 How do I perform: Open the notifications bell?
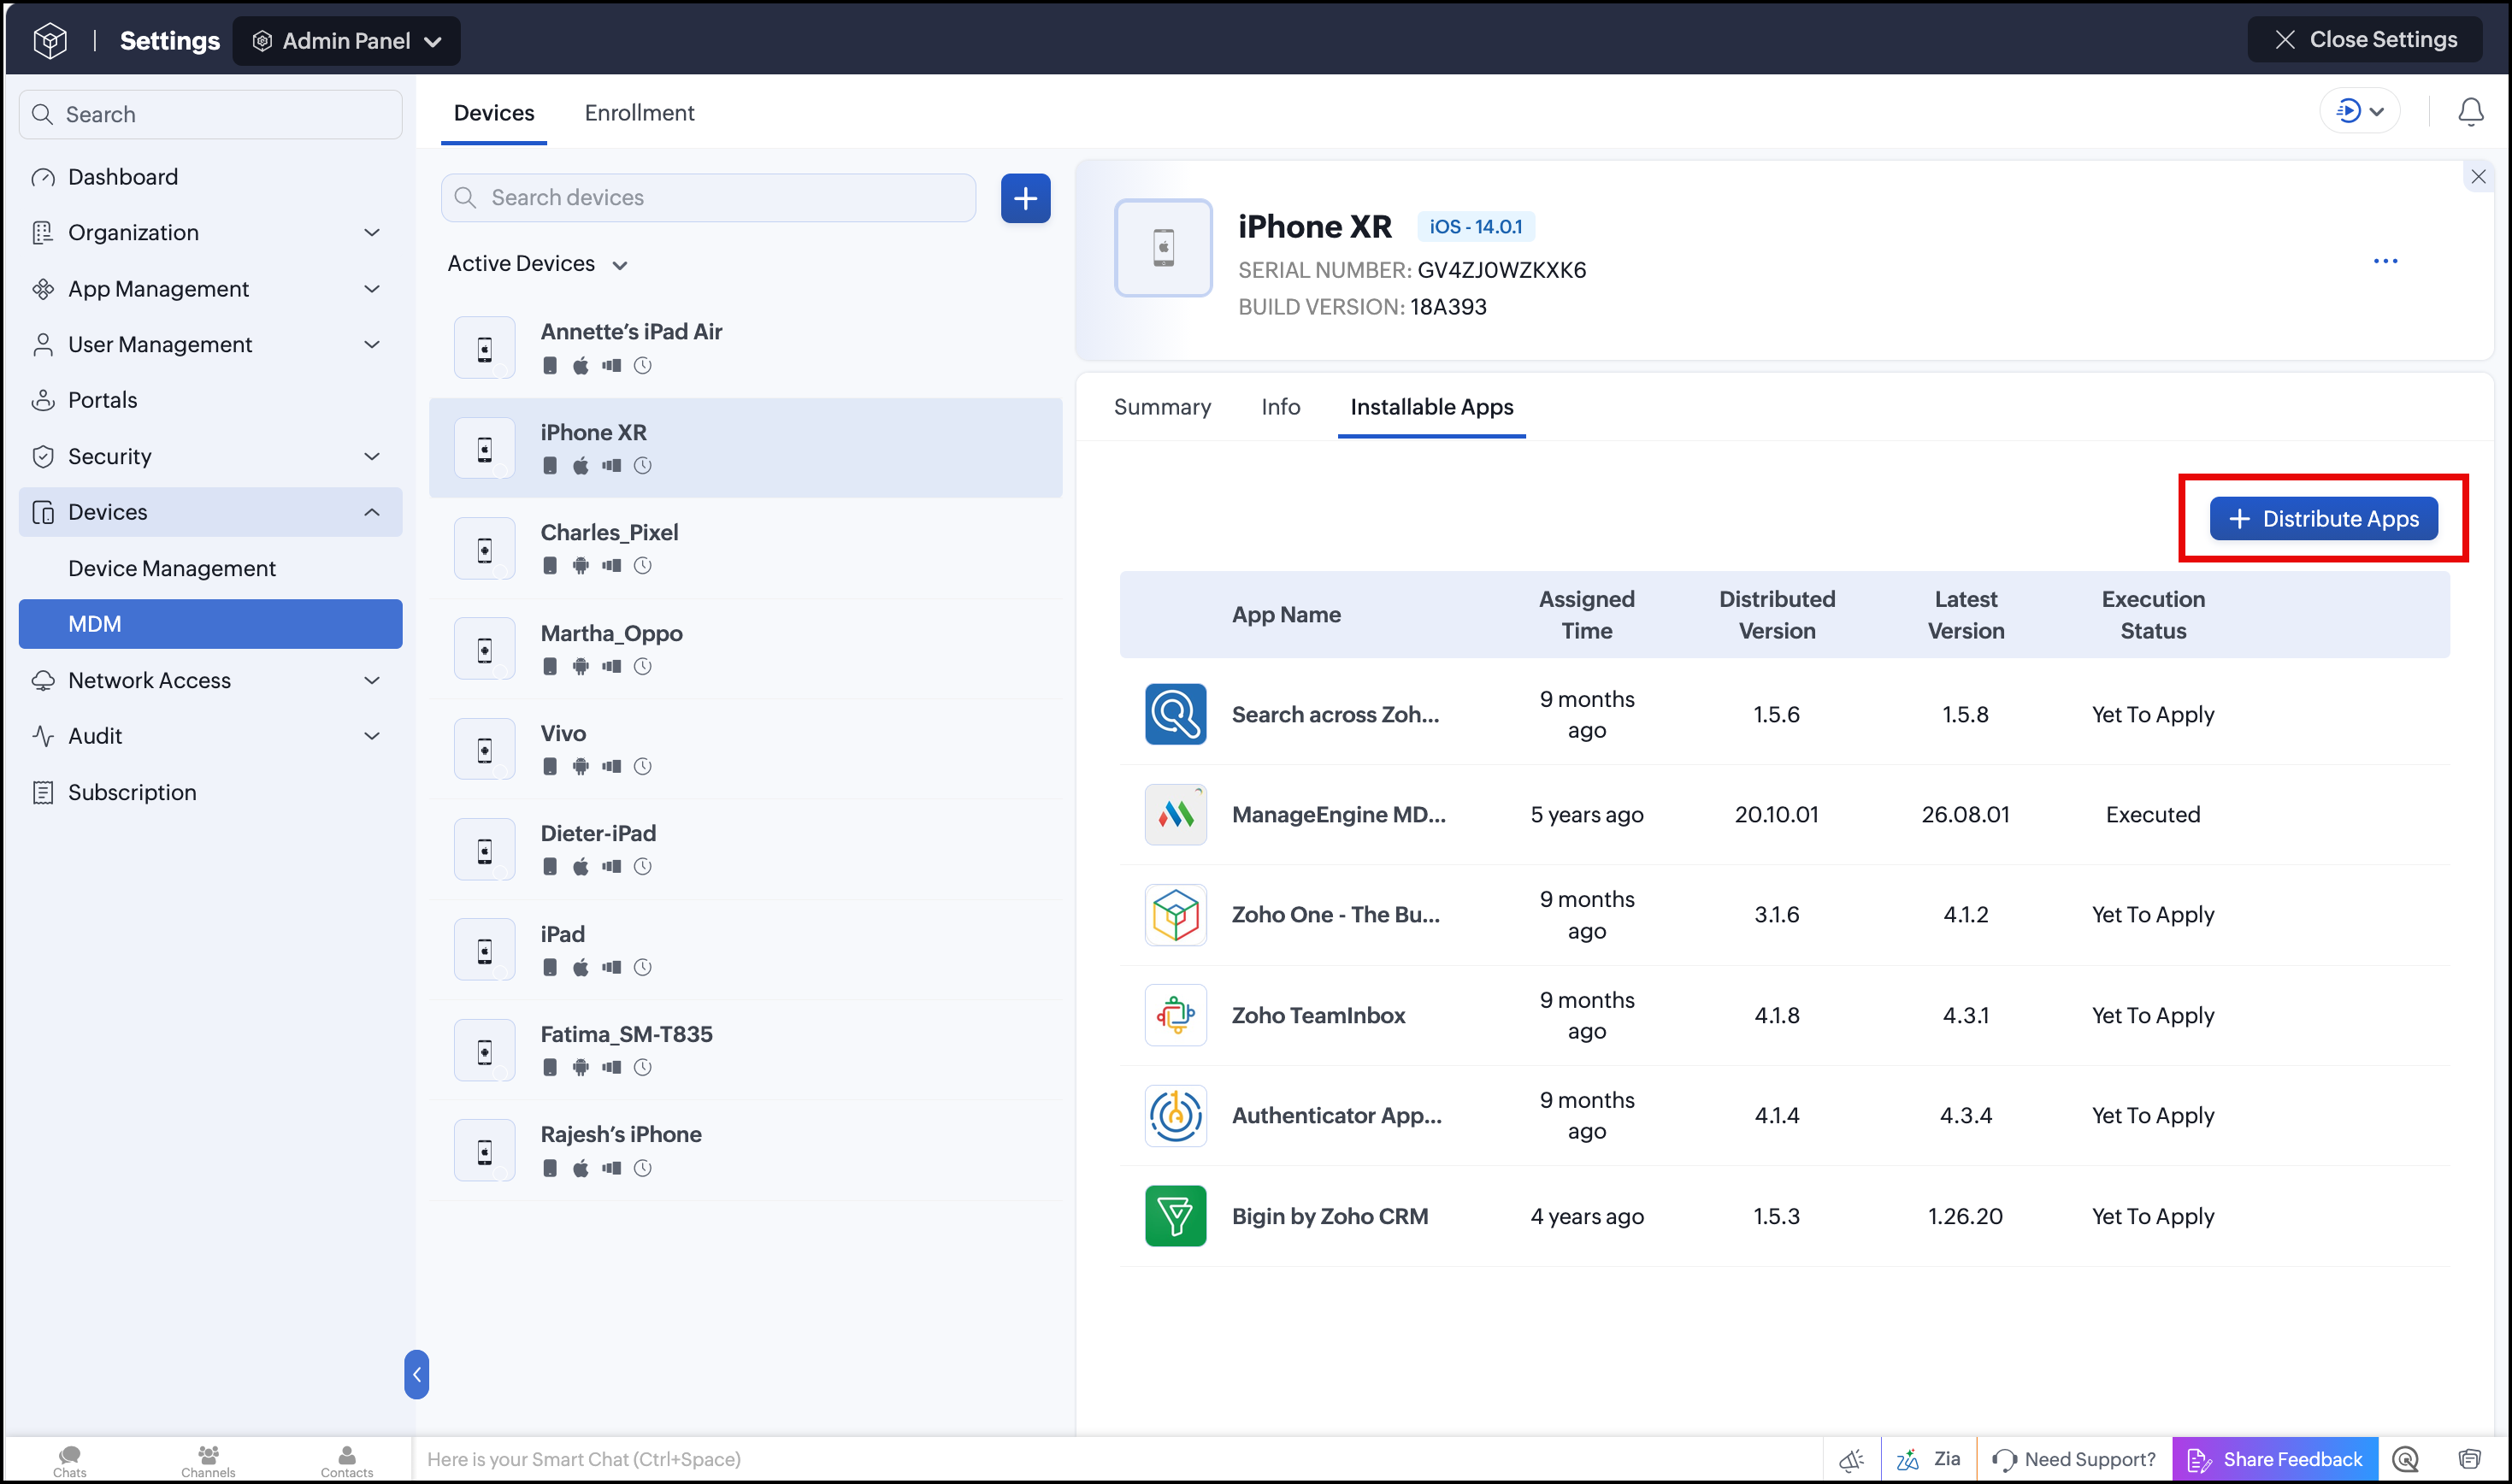[2470, 112]
